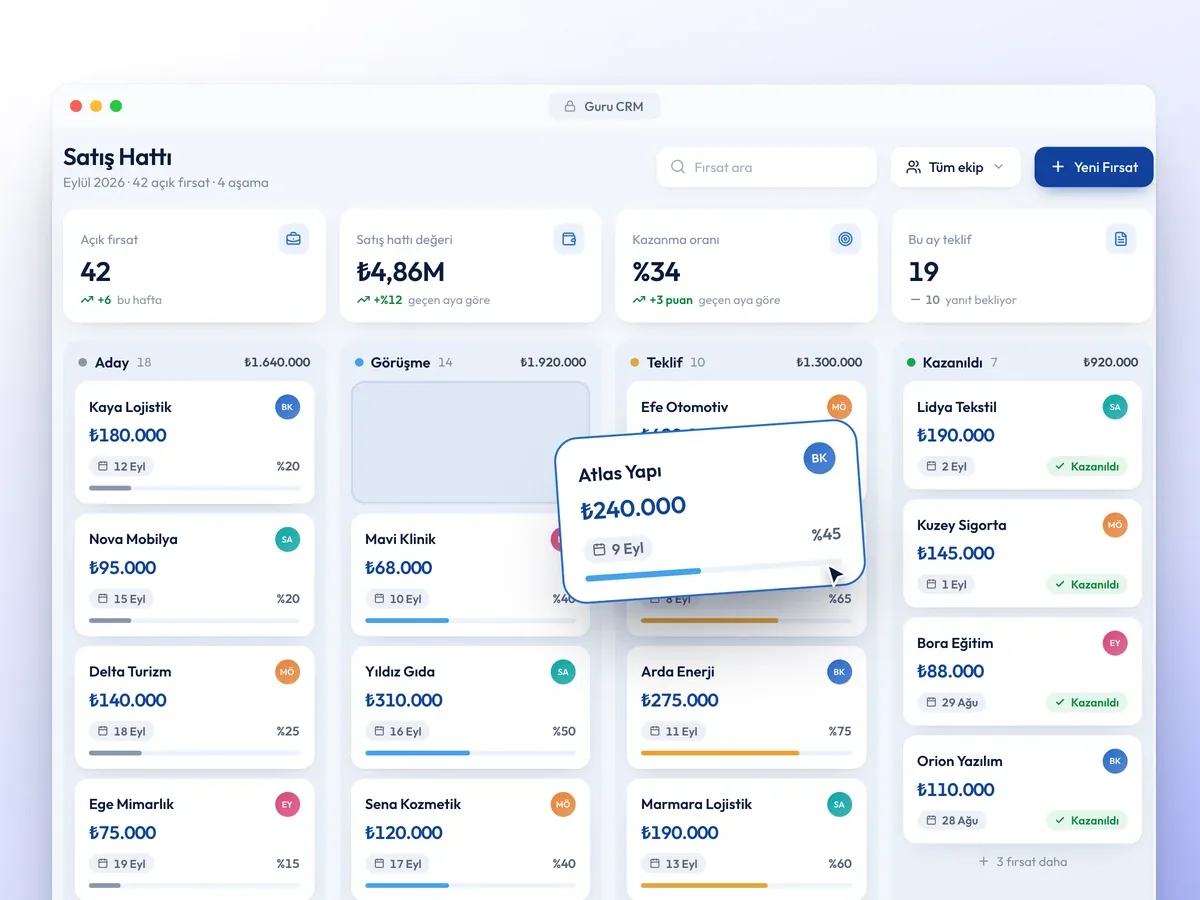1200x900 pixels.
Task: Click the BK avatar on Kaya Lojistik card
Action: point(287,407)
